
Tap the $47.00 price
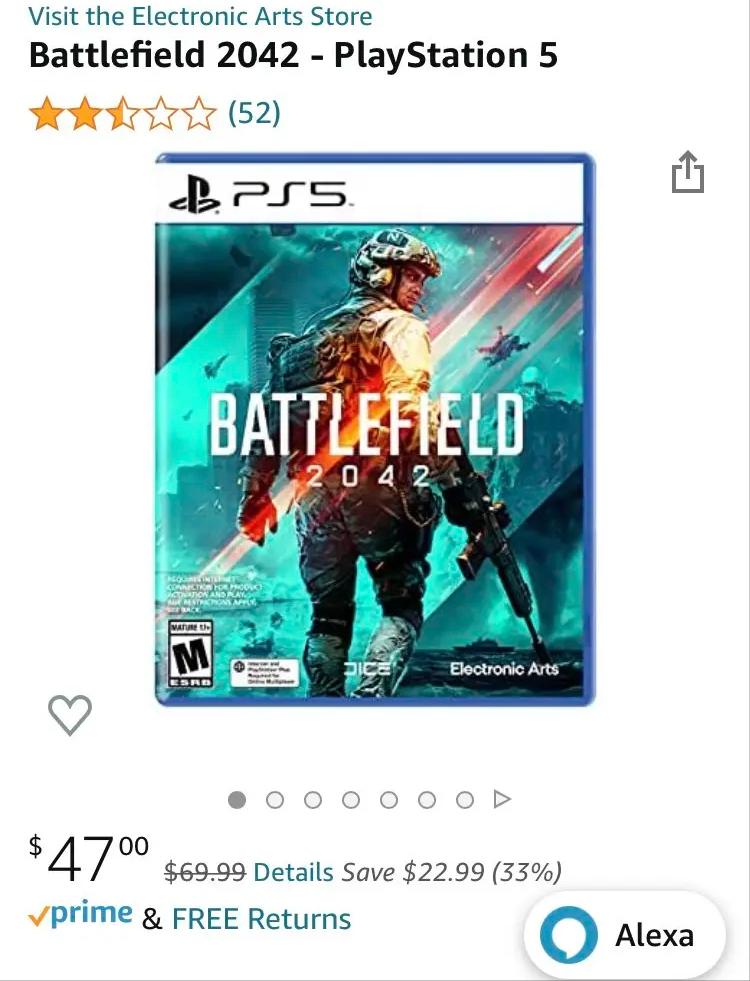coord(90,860)
